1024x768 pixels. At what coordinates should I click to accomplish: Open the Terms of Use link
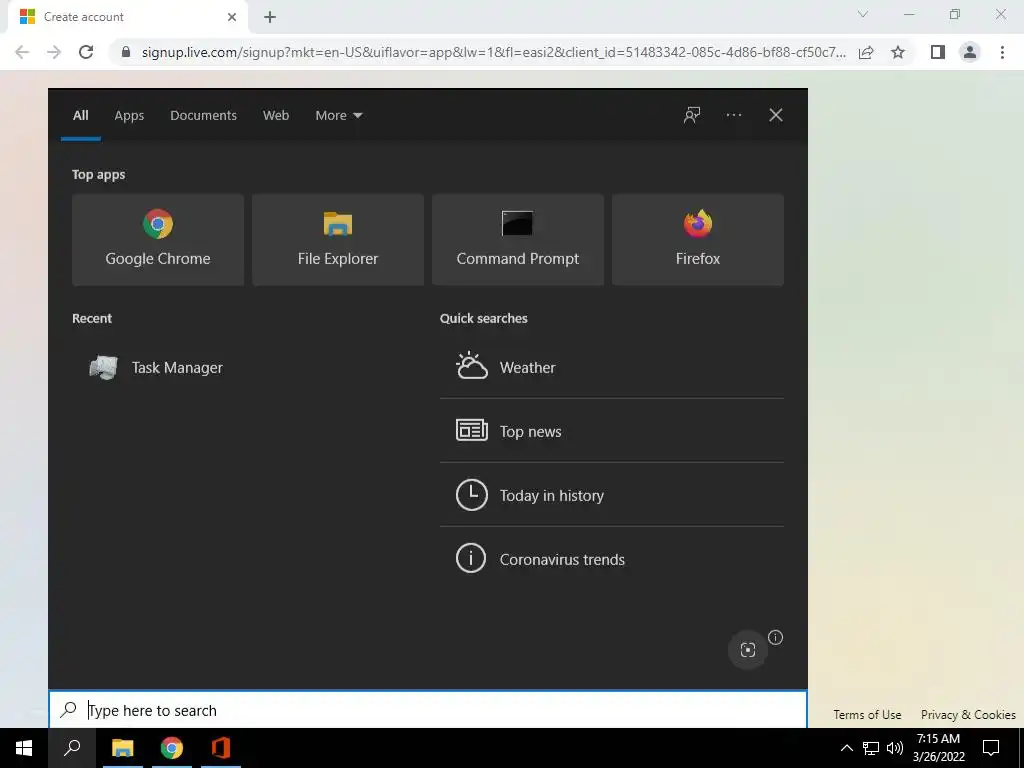coord(867,714)
